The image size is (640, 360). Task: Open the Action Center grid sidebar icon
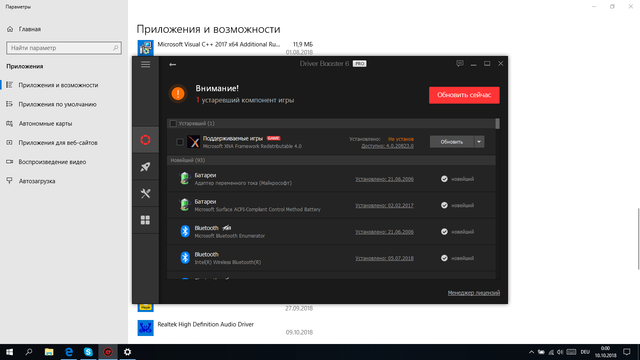click(145, 220)
